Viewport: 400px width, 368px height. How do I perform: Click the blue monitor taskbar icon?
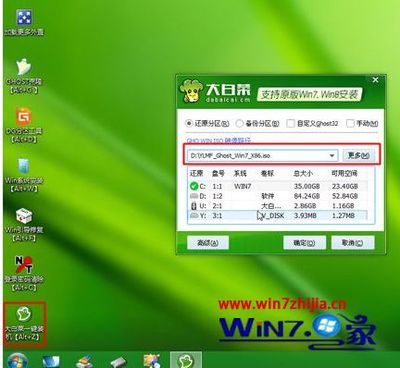(x=51, y=362)
